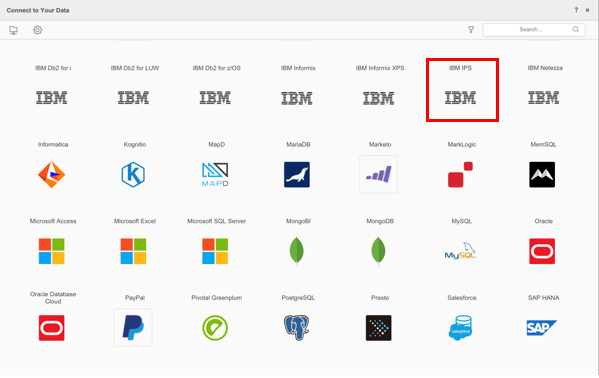This screenshot has width=599, height=378.
Task: Click the "Kognitio" label
Action: point(135,144)
